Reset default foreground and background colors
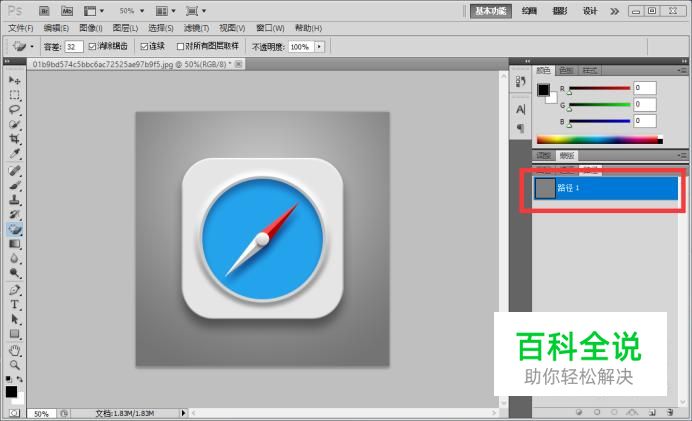The width and height of the screenshot is (692, 421). 9,379
